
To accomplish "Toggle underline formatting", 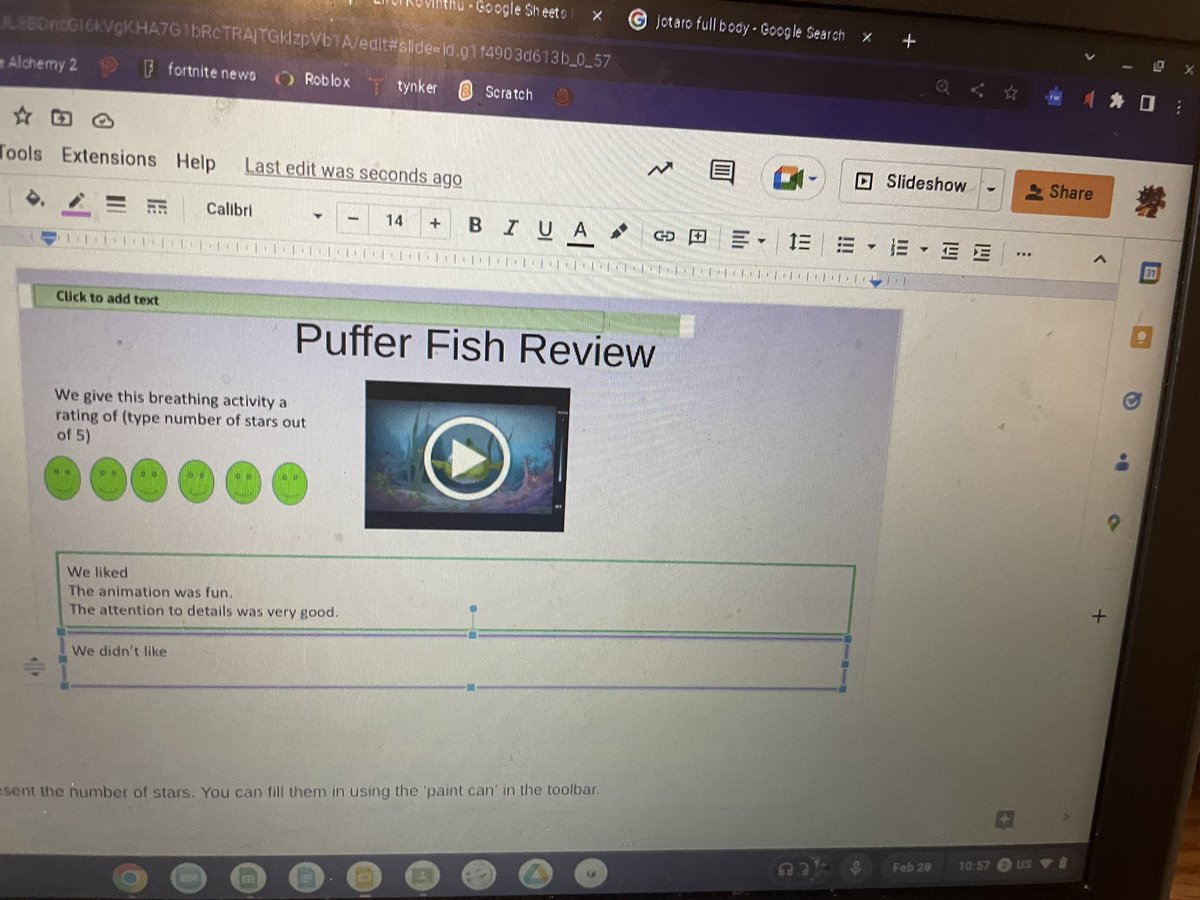I will [545, 230].
